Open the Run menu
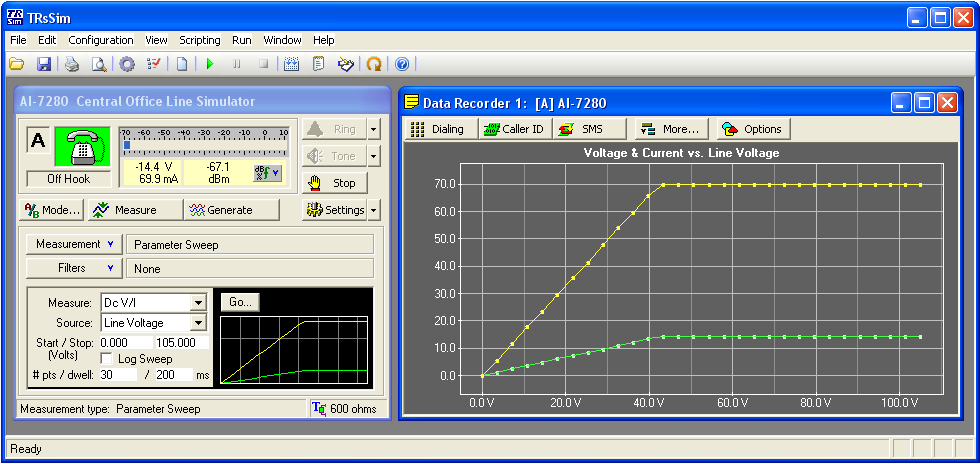Image resolution: width=980 pixels, height=464 pixels. [241, 40]
